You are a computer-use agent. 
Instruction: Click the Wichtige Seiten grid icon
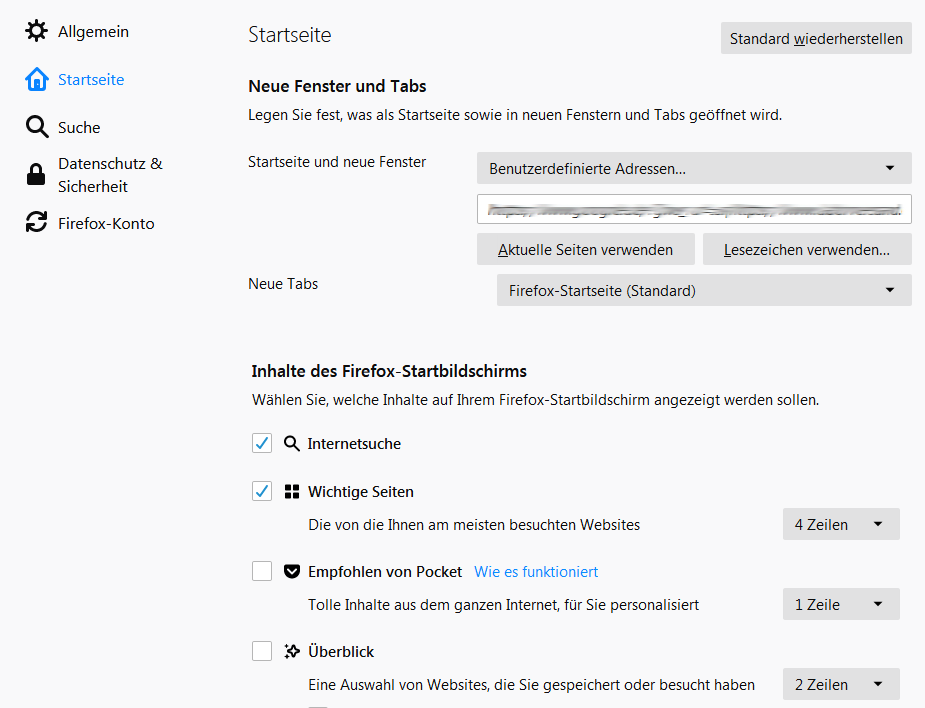coord(291,491)
